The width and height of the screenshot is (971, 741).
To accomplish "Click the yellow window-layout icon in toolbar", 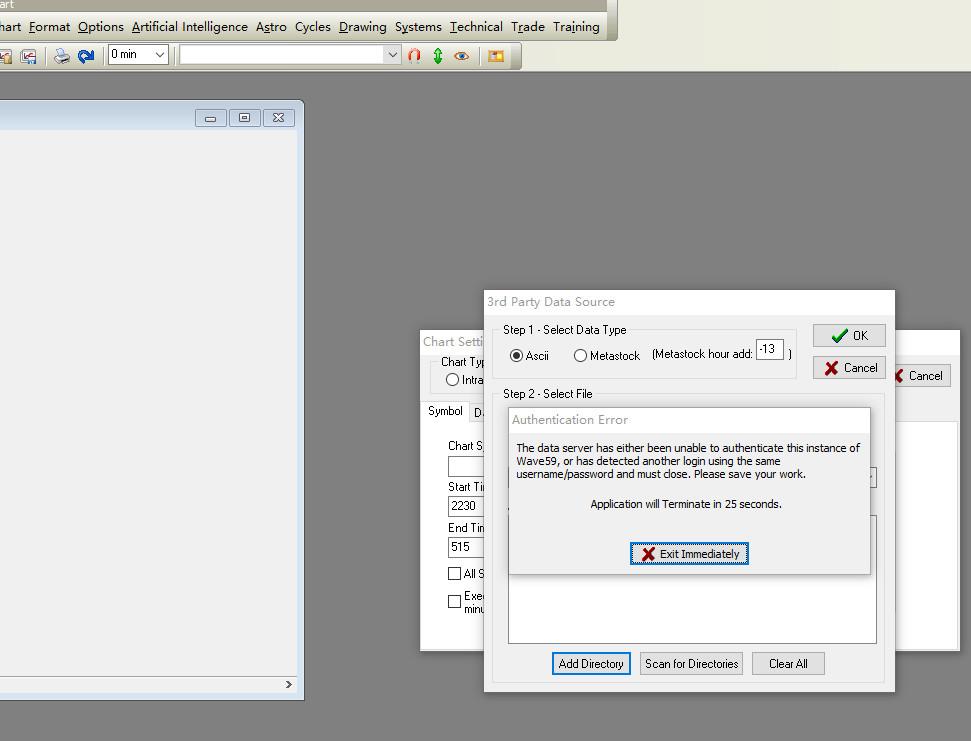I will 495,56.
